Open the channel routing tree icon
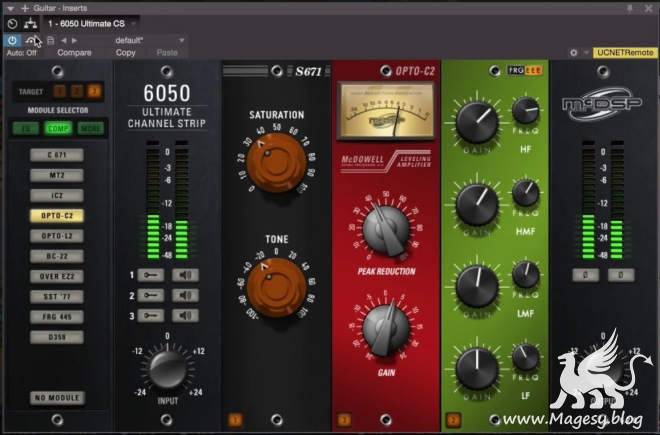The width and height of the screenshot is (660, 435). click(x=30, y=24)
